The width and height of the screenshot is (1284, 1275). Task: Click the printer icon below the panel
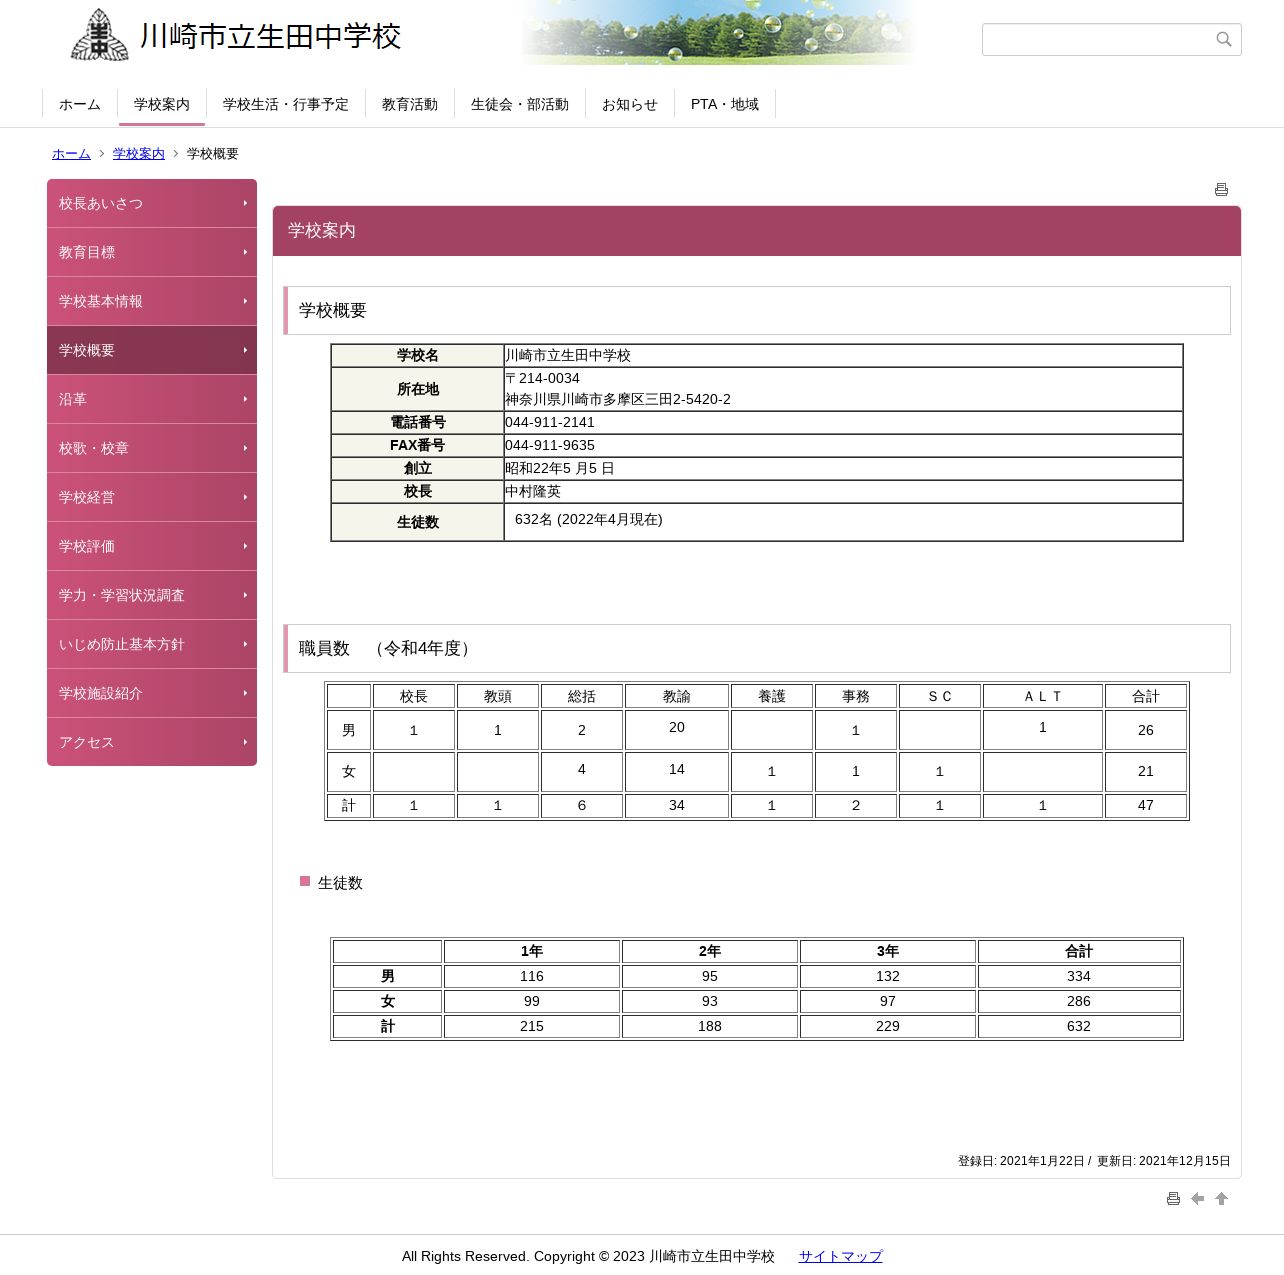click(x=1173, y=1198)
